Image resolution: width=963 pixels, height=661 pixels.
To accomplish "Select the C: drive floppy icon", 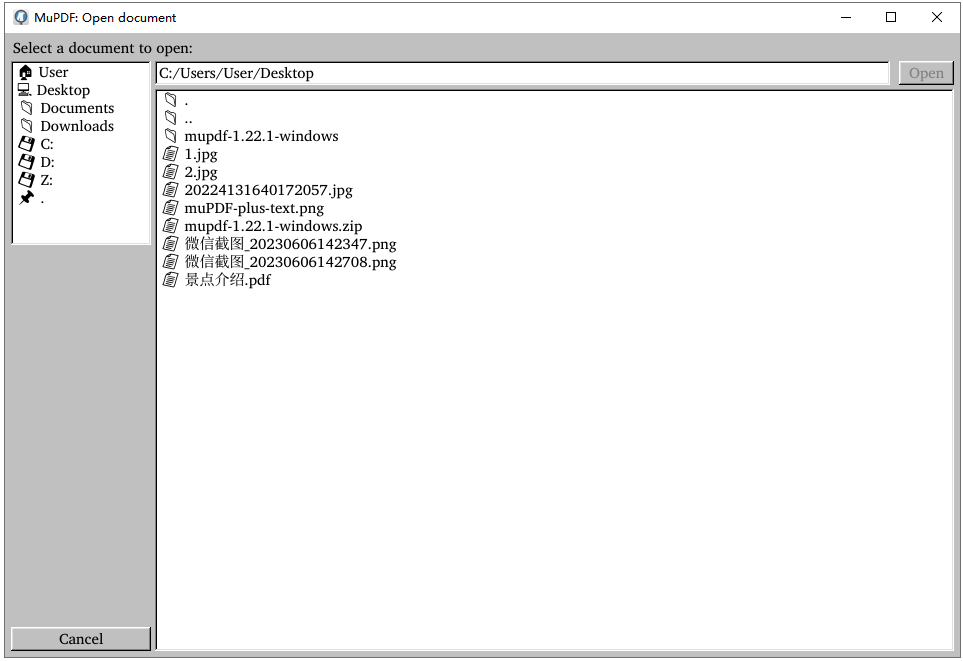I will click(27, 144).
